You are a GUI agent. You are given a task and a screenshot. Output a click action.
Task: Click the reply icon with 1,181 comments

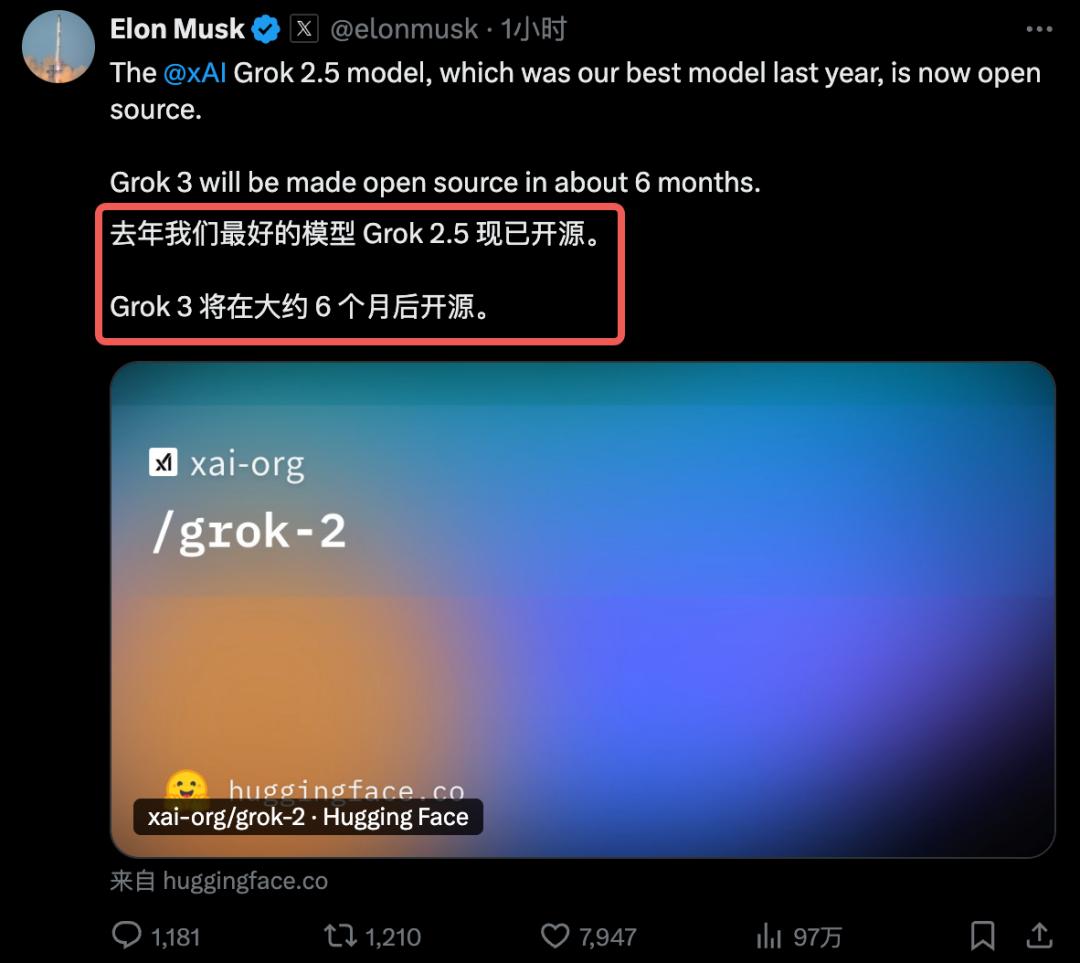(x=126, y=935)
